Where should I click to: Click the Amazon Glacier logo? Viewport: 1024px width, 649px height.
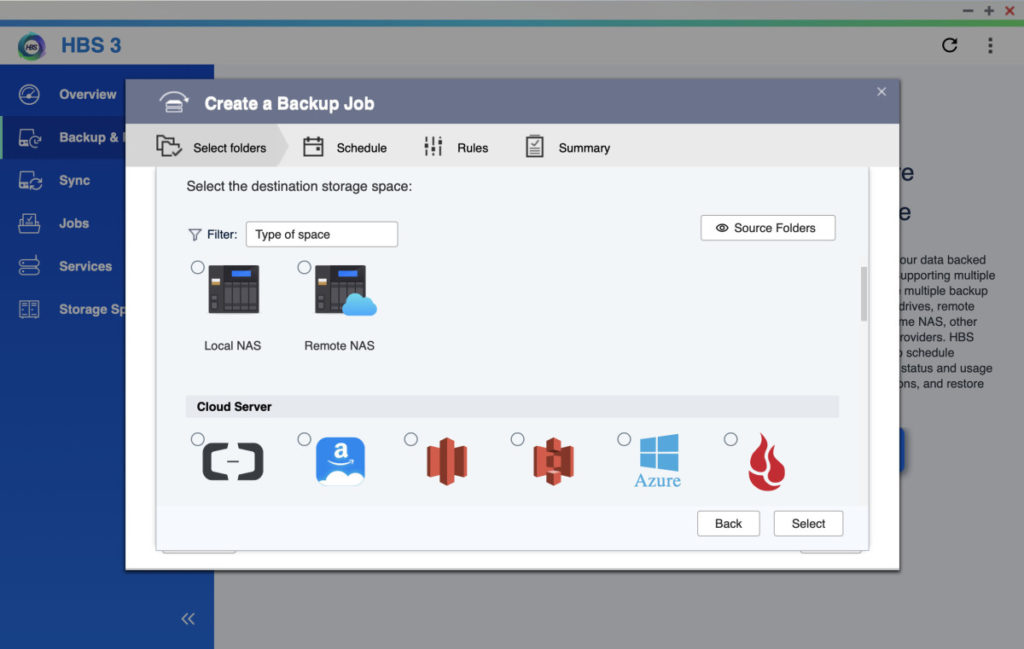coord(447,462)
